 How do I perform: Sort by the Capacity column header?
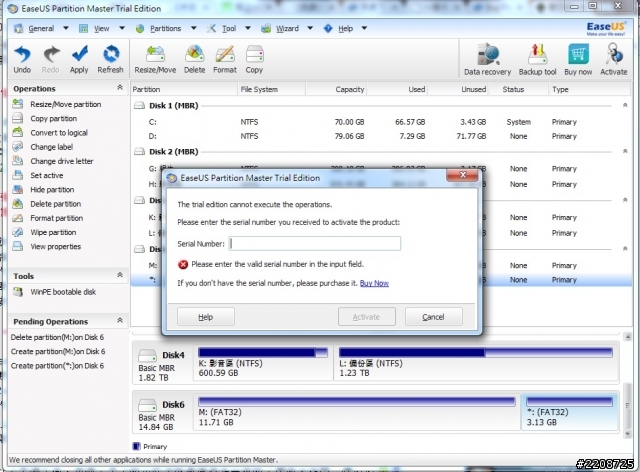pos(336,89)
